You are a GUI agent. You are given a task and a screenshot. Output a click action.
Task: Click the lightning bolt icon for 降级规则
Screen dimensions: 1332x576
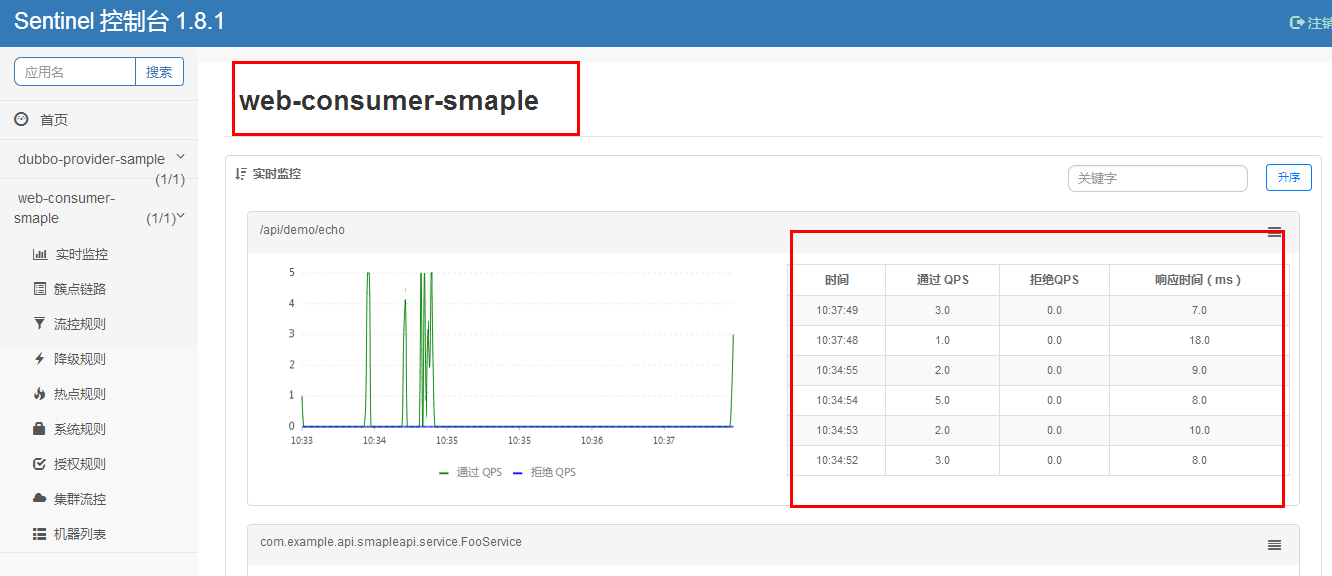pos(40,359)
